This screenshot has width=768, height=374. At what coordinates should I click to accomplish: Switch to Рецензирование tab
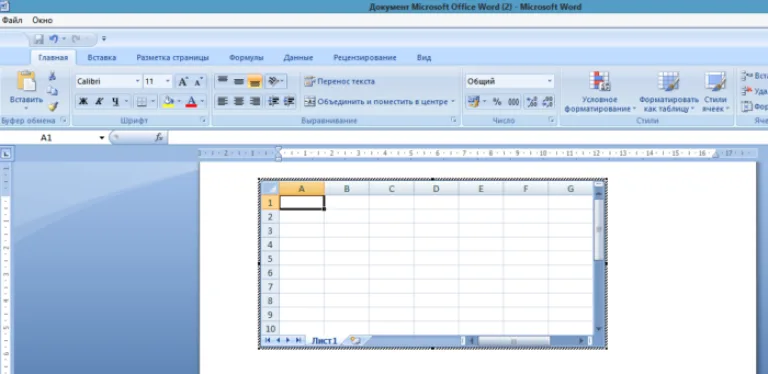[364, 57]
